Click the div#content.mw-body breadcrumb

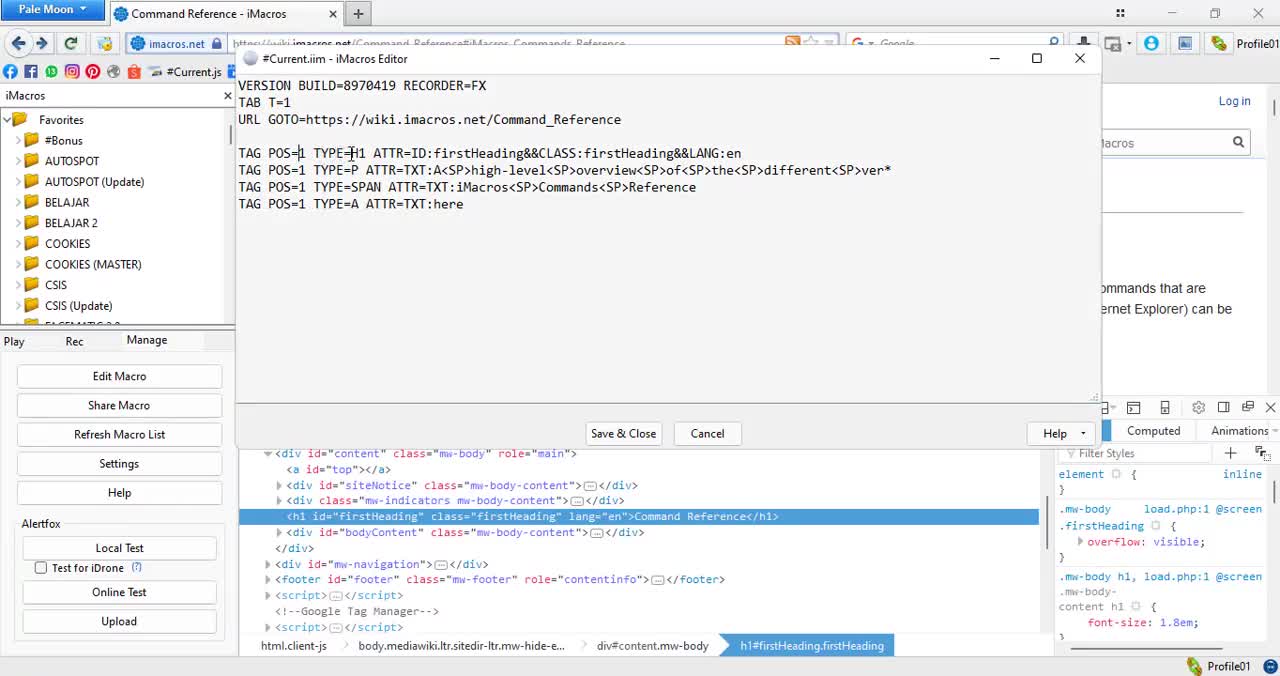(652, 646)
